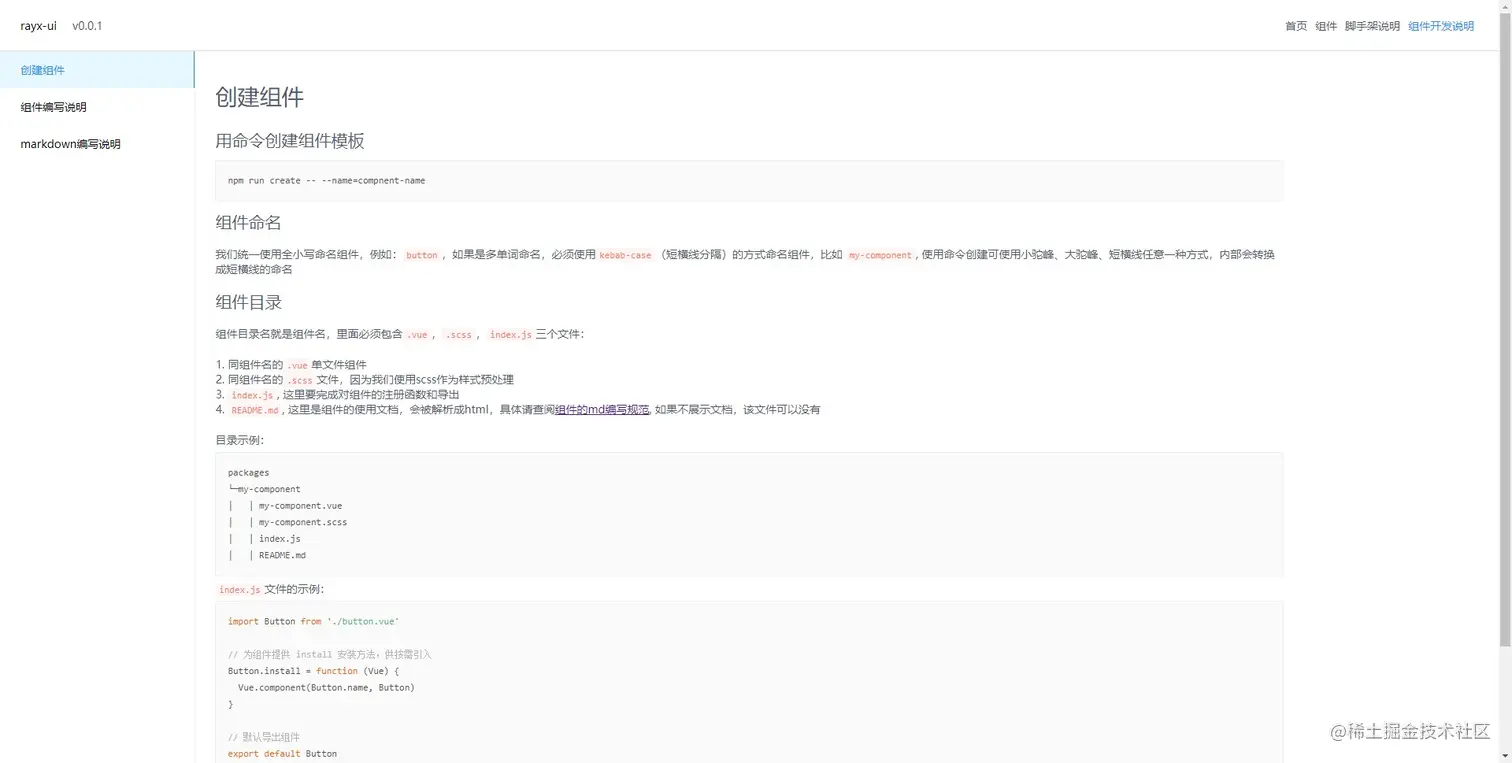Screen dimensions: 1512x763
Task: Click the Button.install = function code line
Action: (x=313, y=671)
